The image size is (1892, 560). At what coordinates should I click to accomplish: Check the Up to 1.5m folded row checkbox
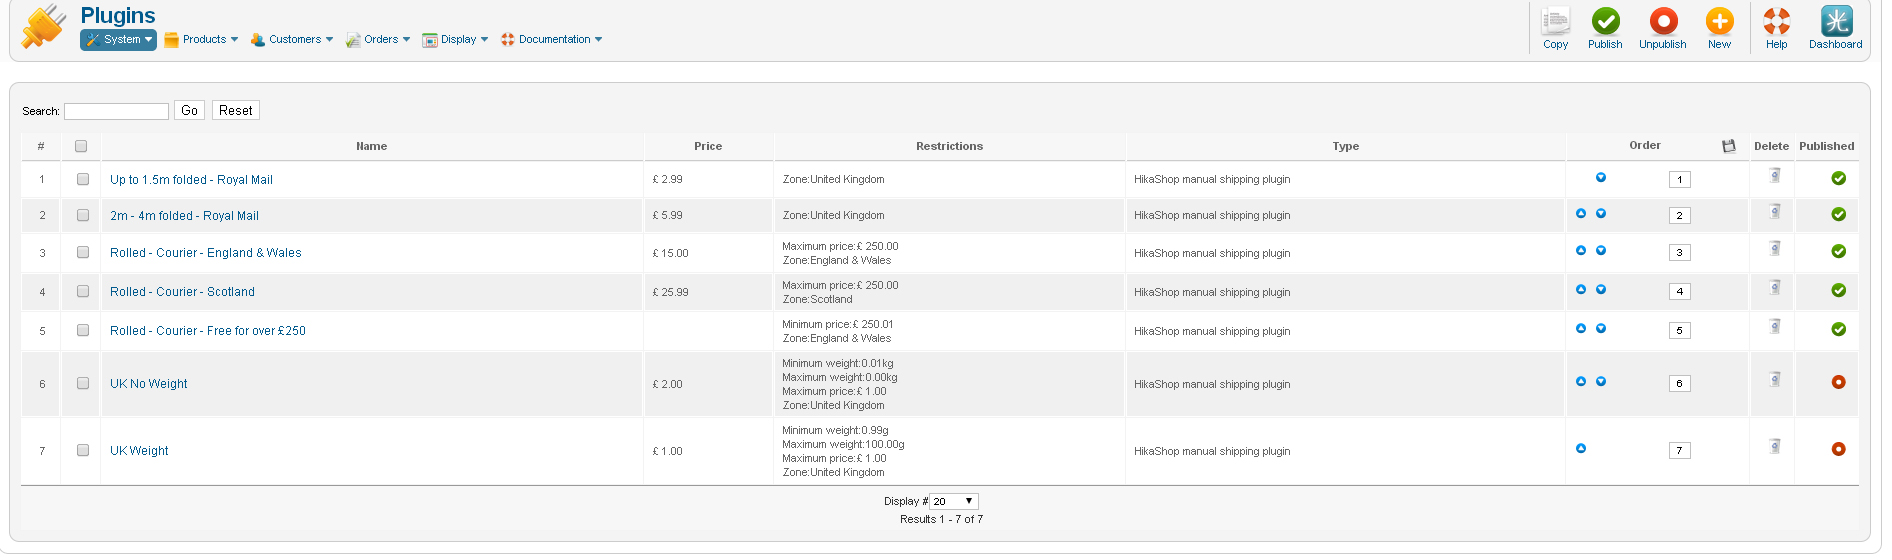[83, 179]
